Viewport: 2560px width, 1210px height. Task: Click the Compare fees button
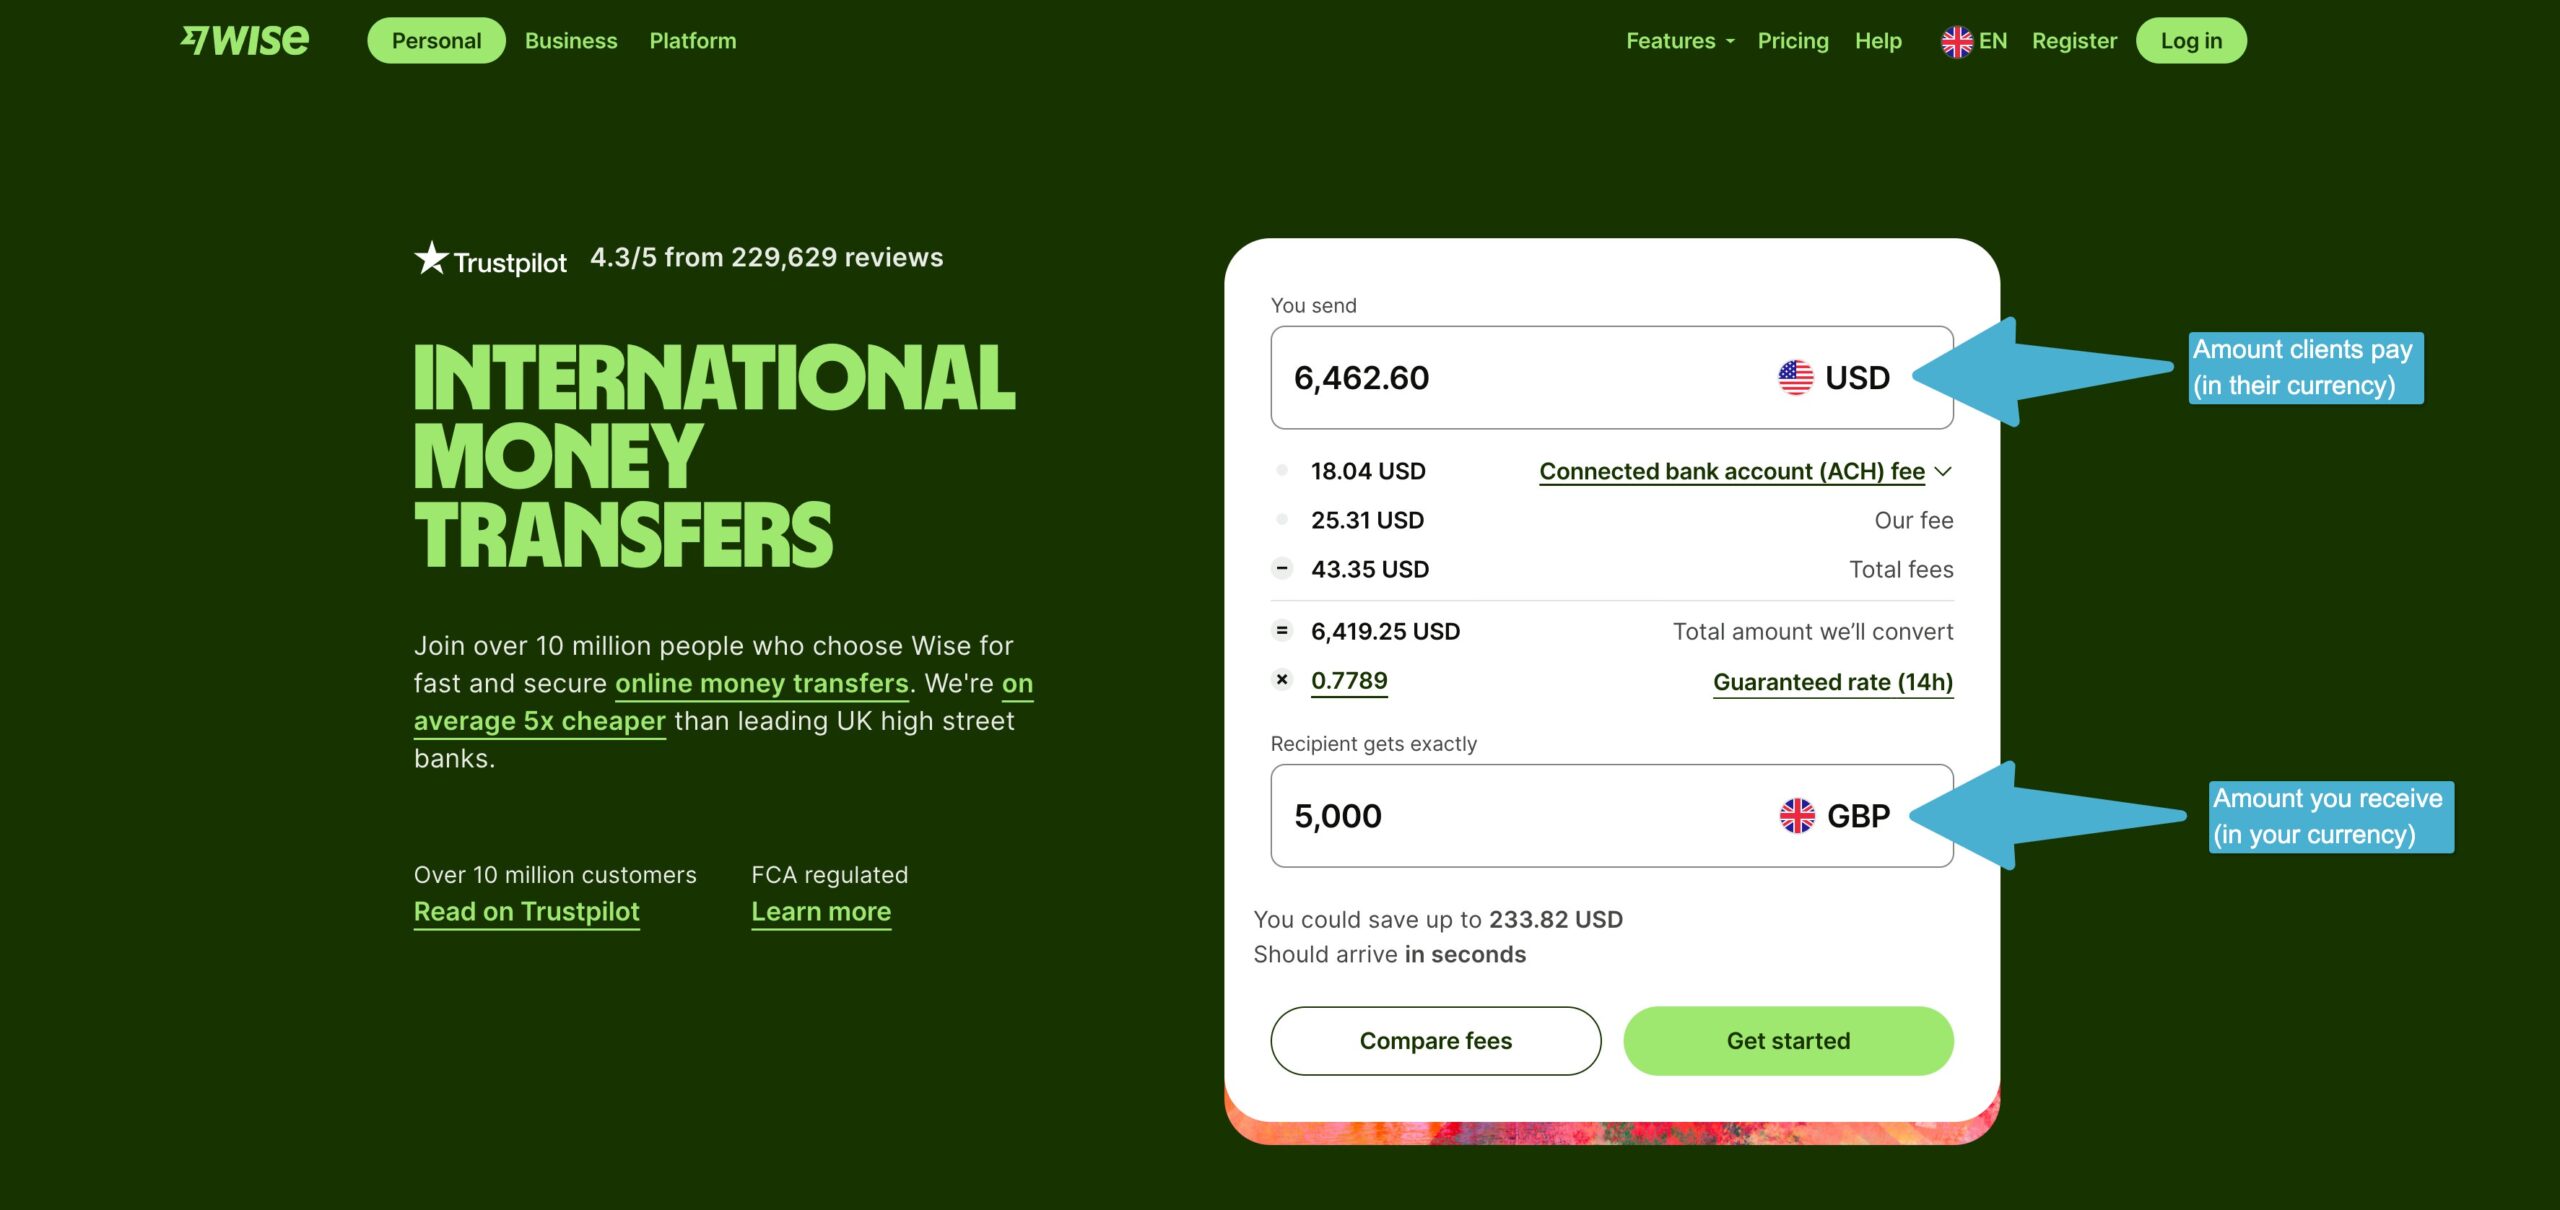(x=1435, y=1040)
